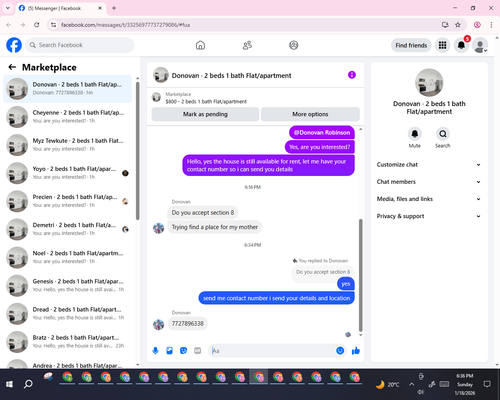Reload the page with browser refresh icon
The height and width of the screenshot is (400, 500).
coord(37,25)
